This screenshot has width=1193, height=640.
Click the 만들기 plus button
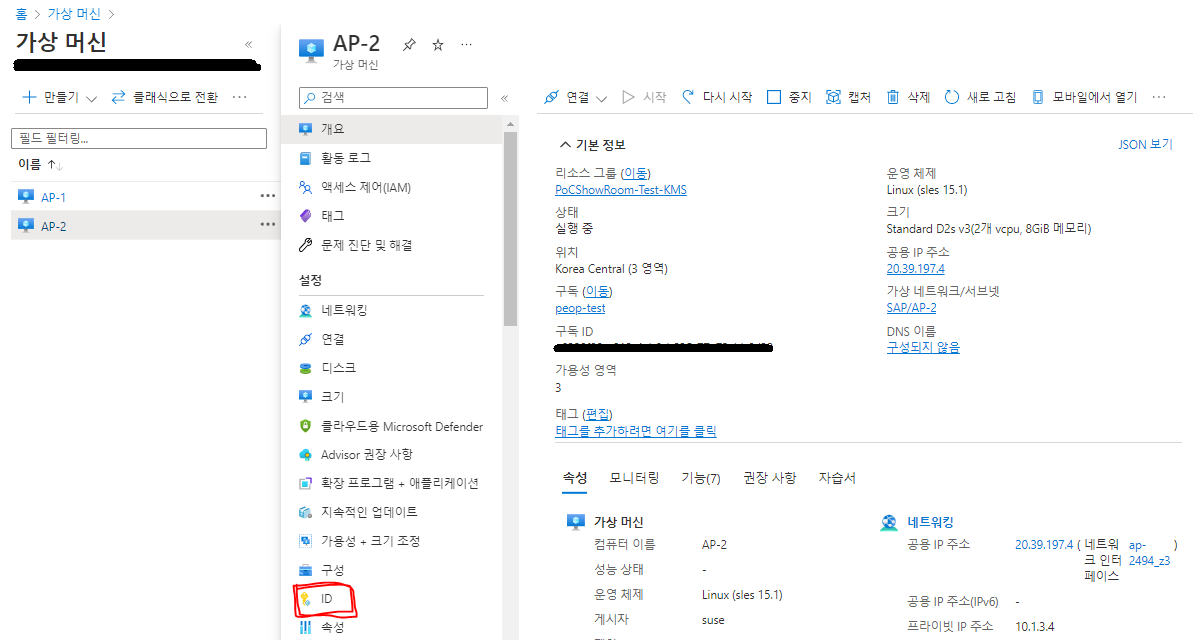(x=50, y=97)
